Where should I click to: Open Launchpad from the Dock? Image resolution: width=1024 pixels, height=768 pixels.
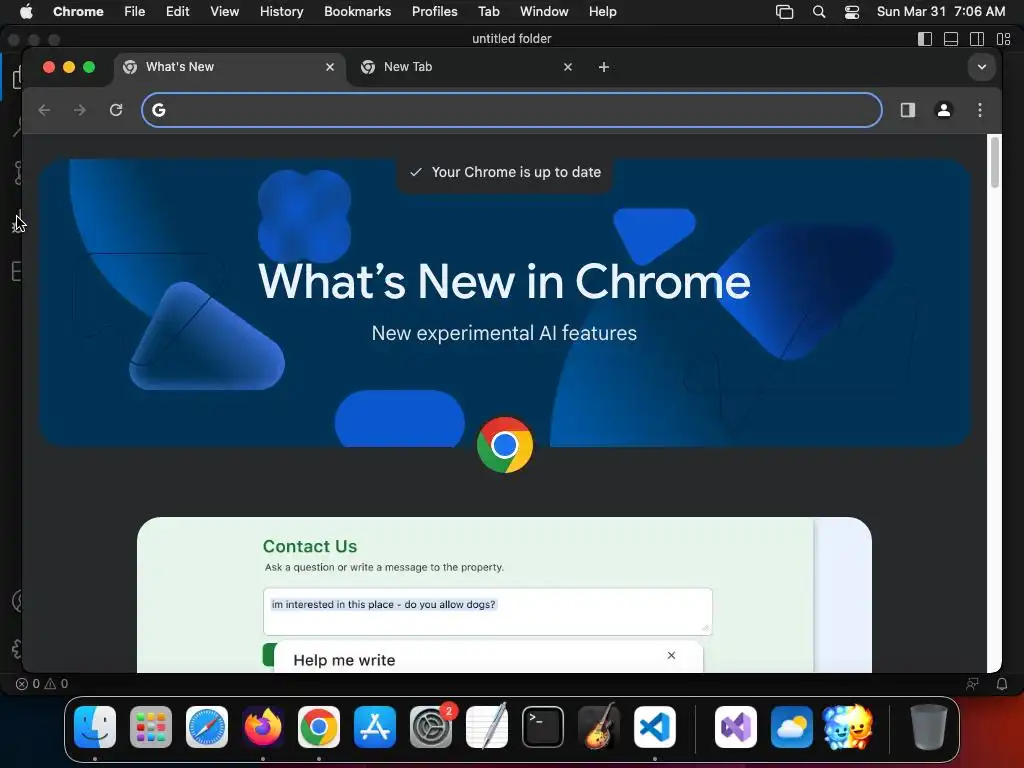[151, 727]
